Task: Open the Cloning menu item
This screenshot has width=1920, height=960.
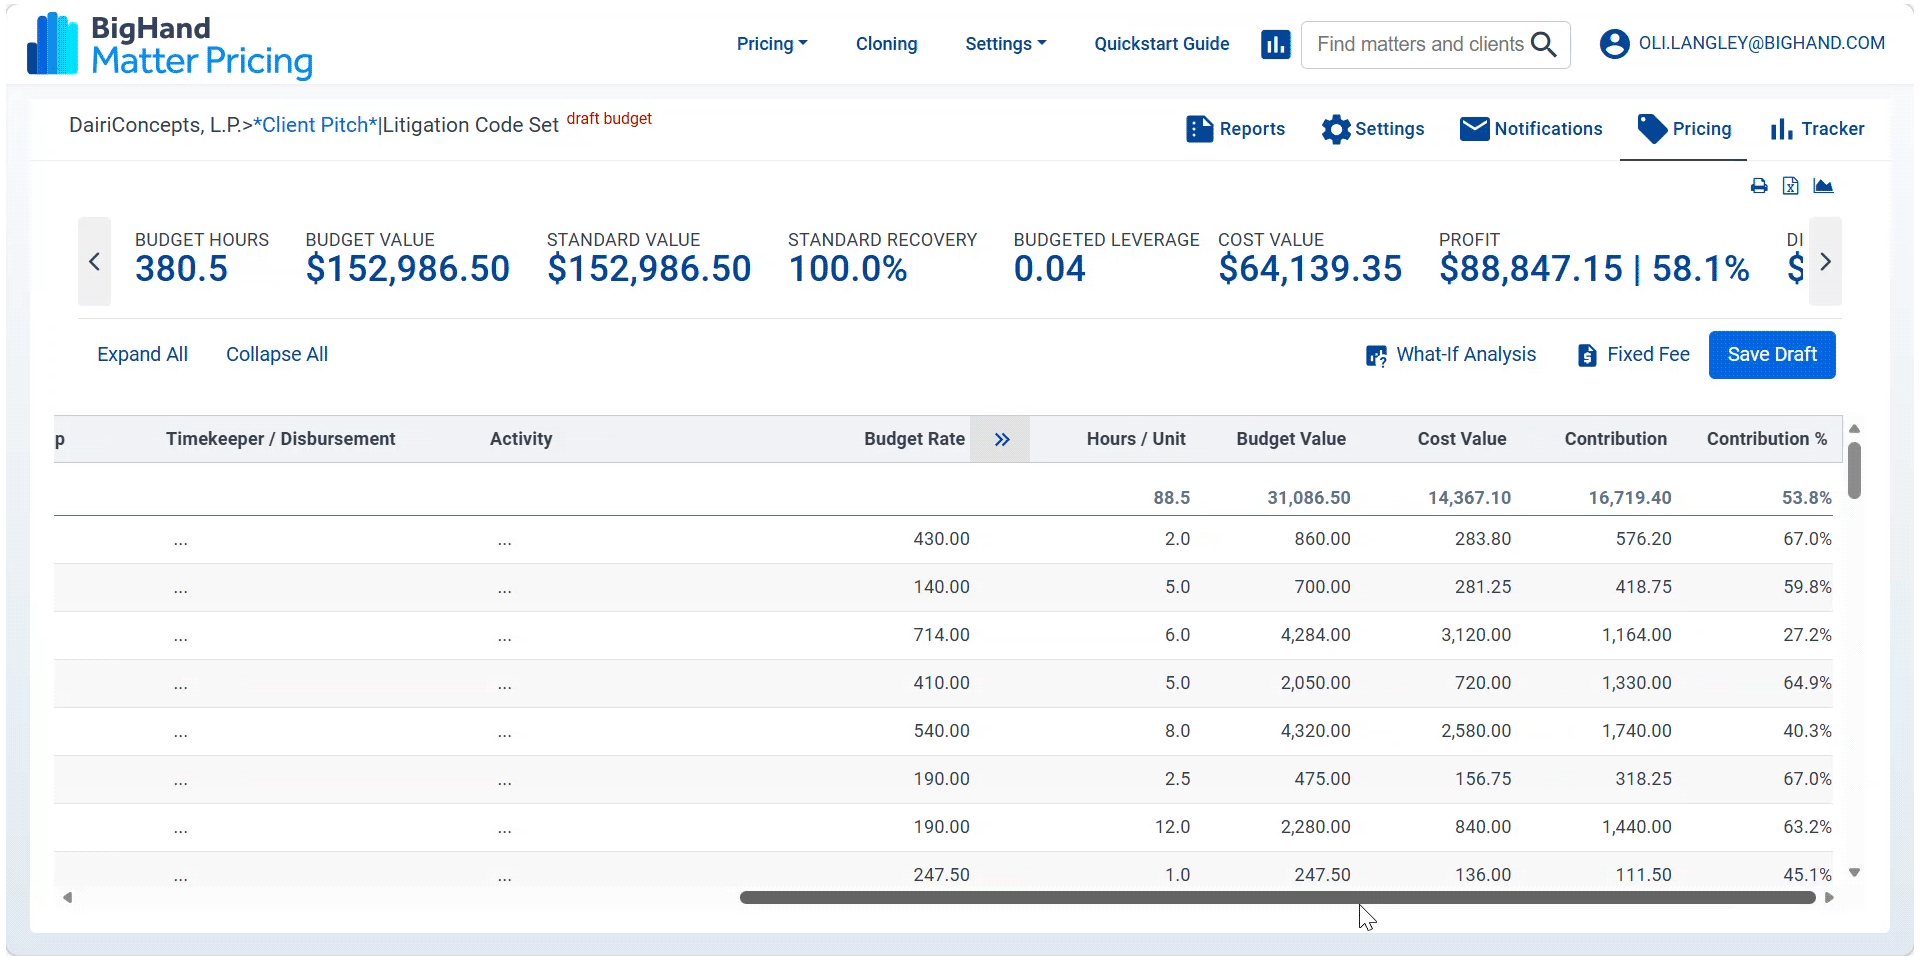Action: tap(886, 44)
